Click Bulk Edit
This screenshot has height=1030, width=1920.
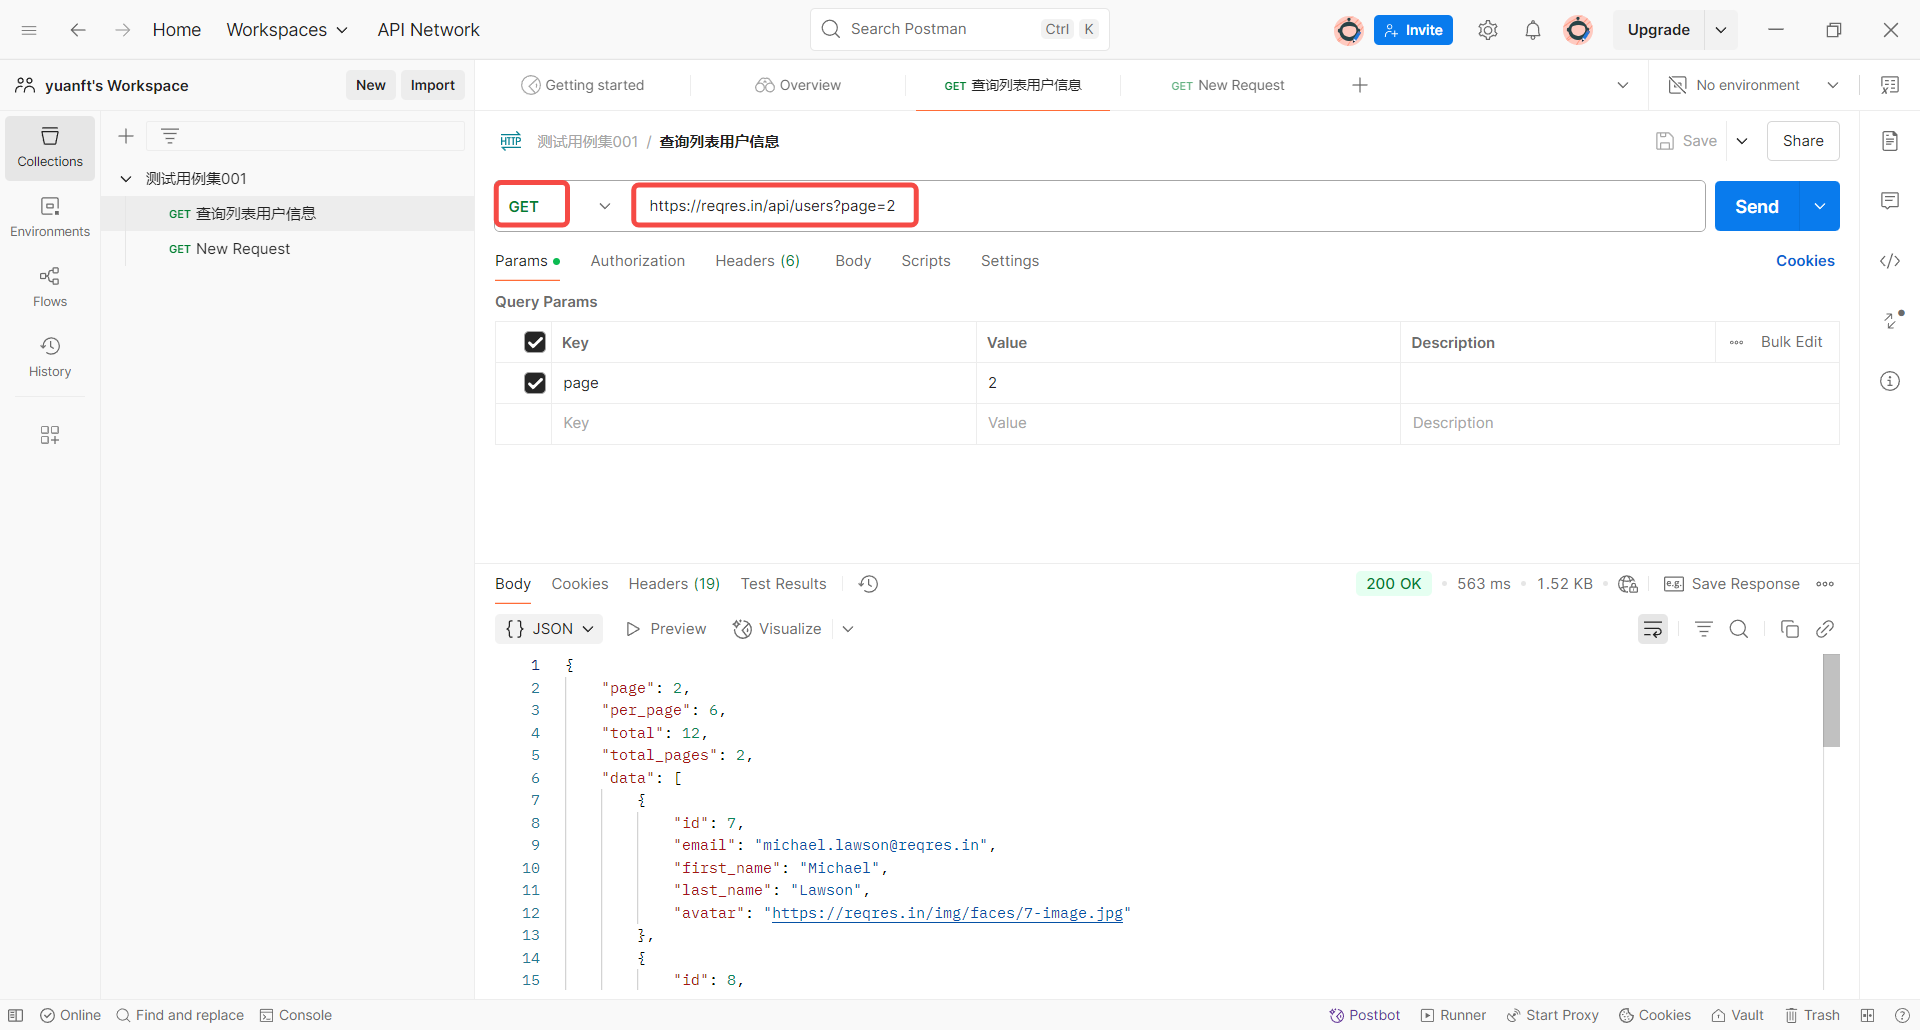[1791, 342]
